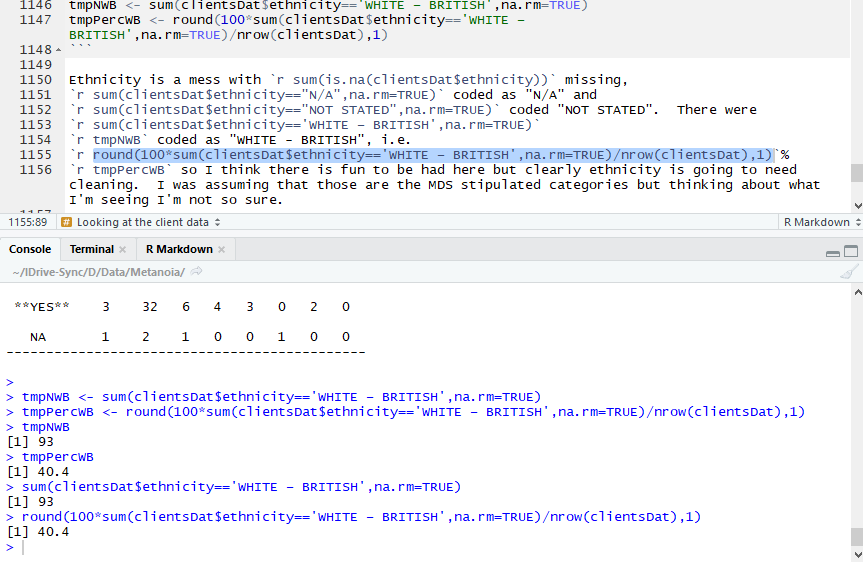
Task: Switch to the Console tab
Action: pyautogui.click(x=30, y=249)
